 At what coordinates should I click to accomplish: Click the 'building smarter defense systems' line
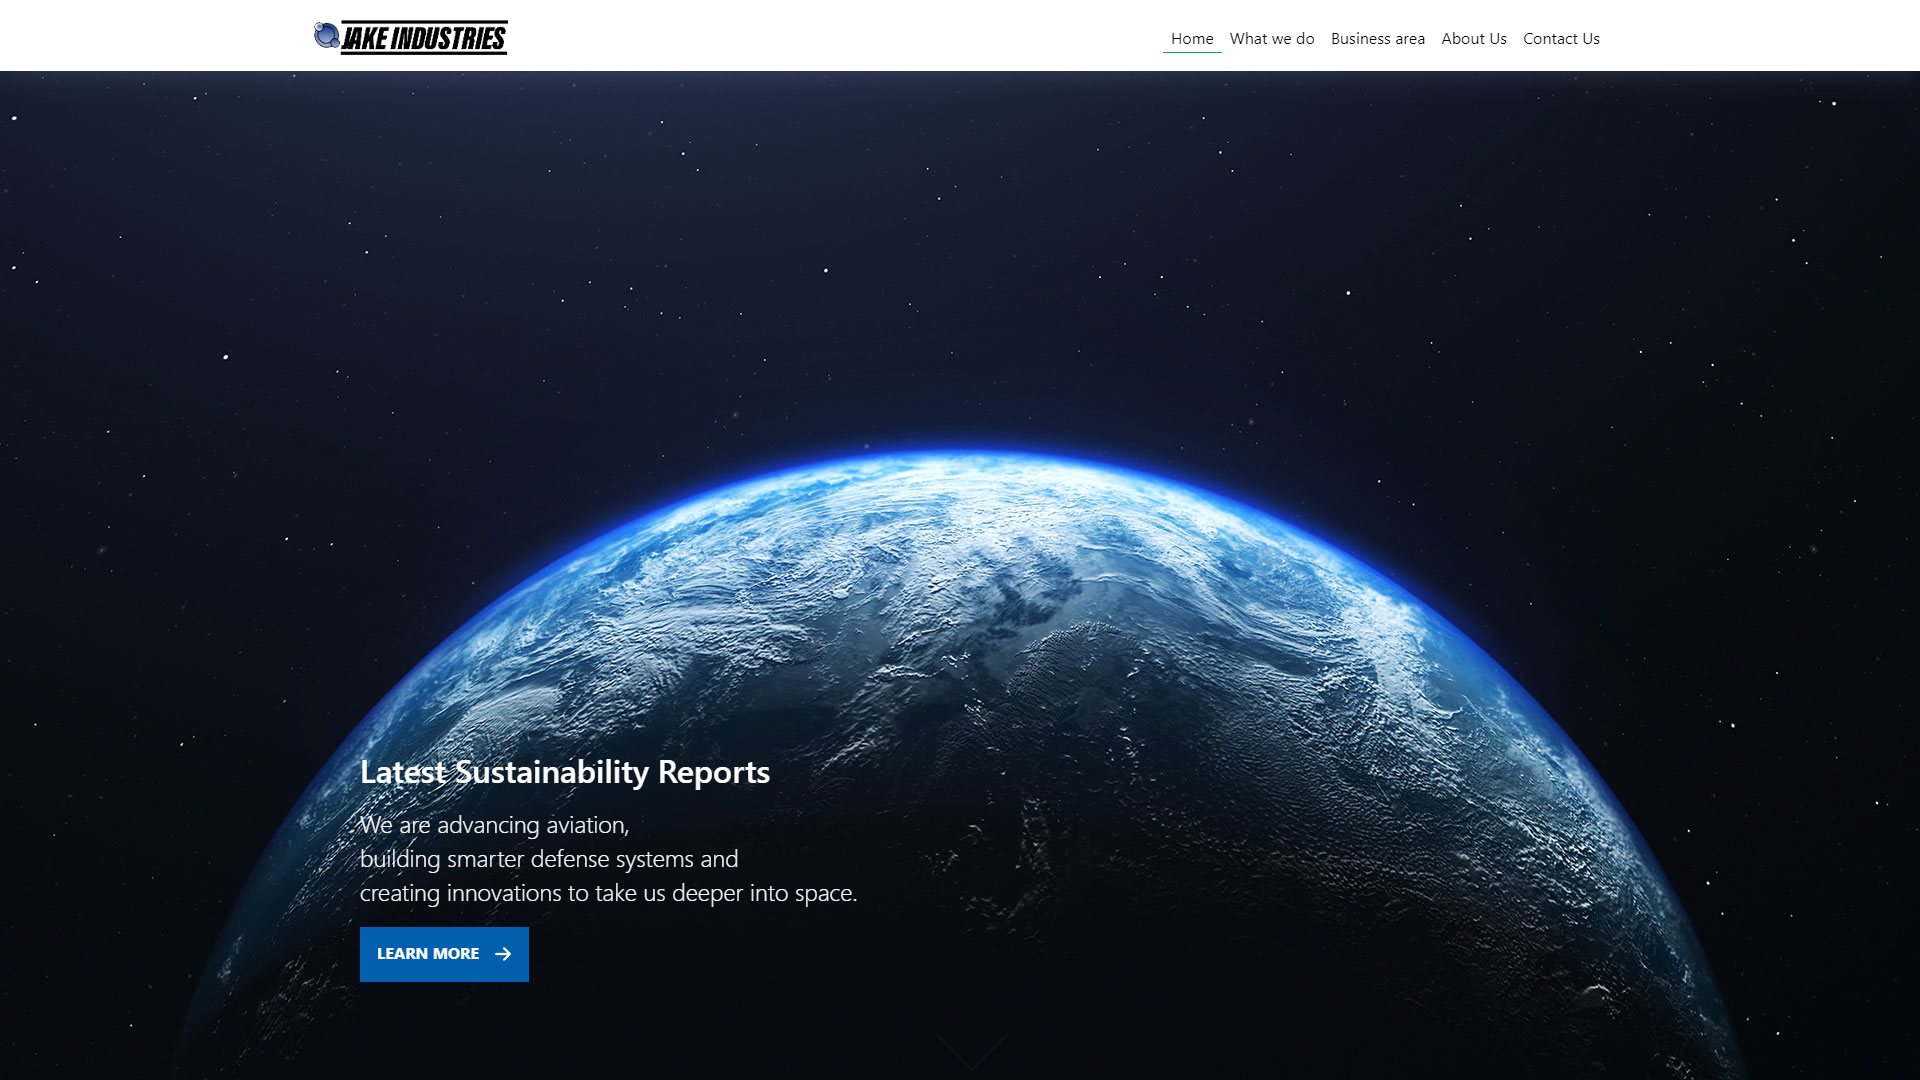(x=548, y=859)
